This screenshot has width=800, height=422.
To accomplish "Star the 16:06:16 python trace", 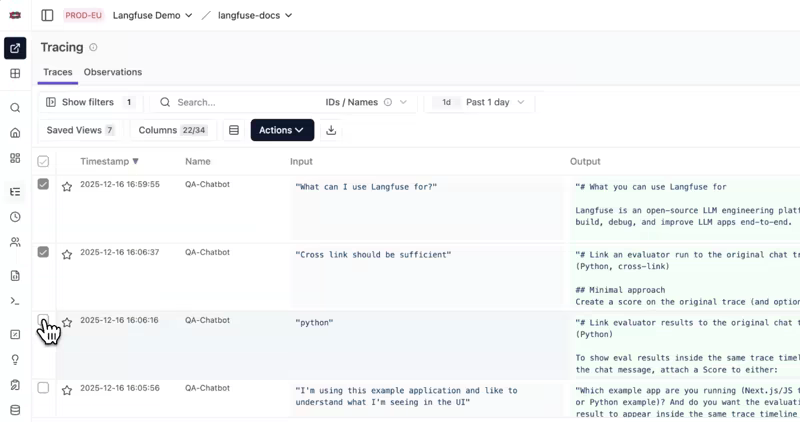I will pyautogui.click(x=67, y=322).
